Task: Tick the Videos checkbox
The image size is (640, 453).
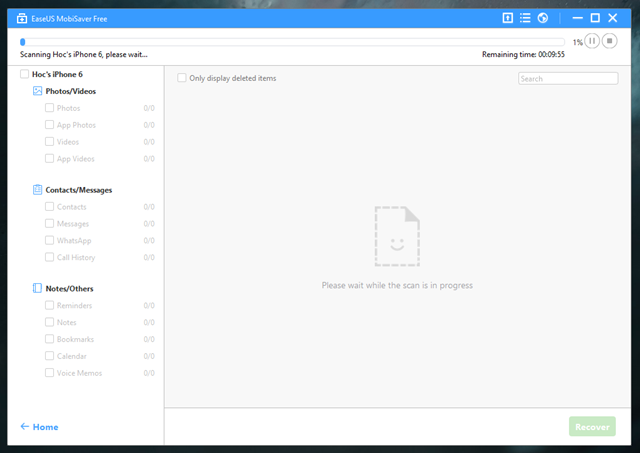Action: click(49, 142)
